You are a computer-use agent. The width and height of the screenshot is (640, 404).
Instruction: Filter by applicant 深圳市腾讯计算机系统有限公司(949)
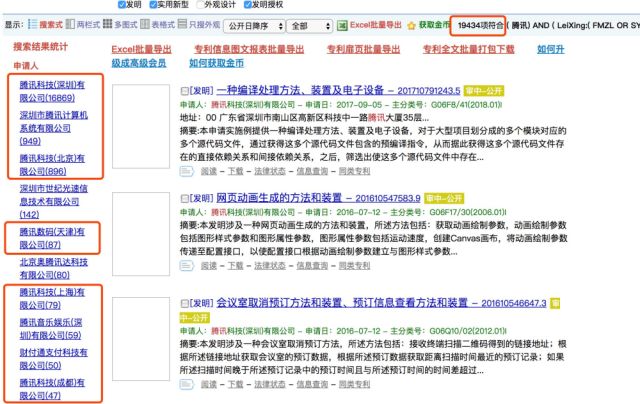coord(53,128)
